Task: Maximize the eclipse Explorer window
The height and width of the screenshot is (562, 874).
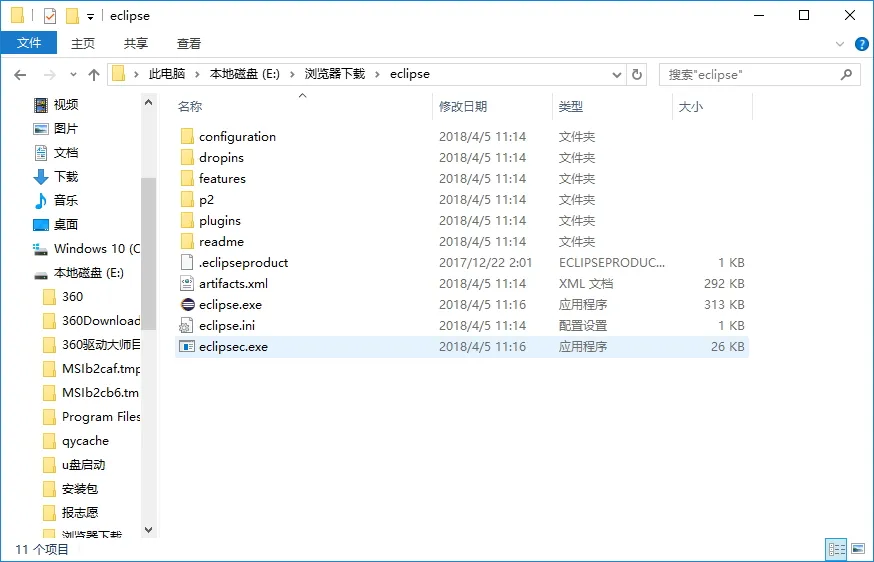Action: click(x=804, y=16)
